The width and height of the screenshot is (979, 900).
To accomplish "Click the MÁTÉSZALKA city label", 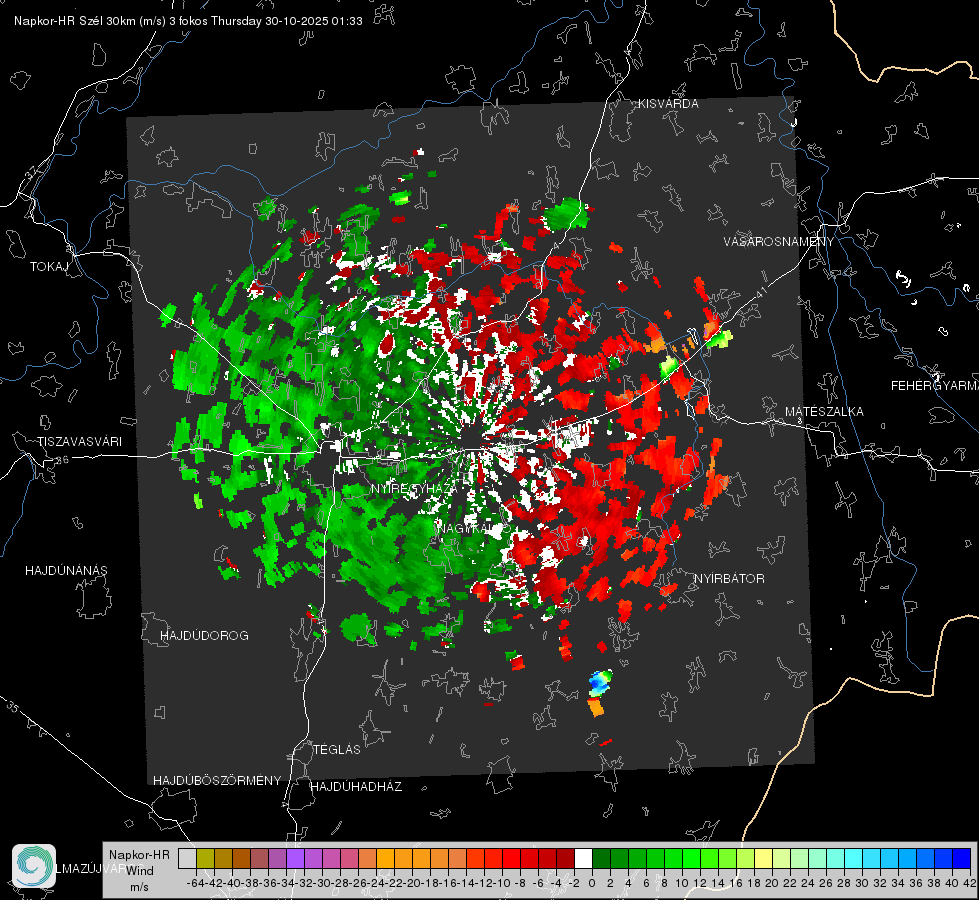I will 824,412.
